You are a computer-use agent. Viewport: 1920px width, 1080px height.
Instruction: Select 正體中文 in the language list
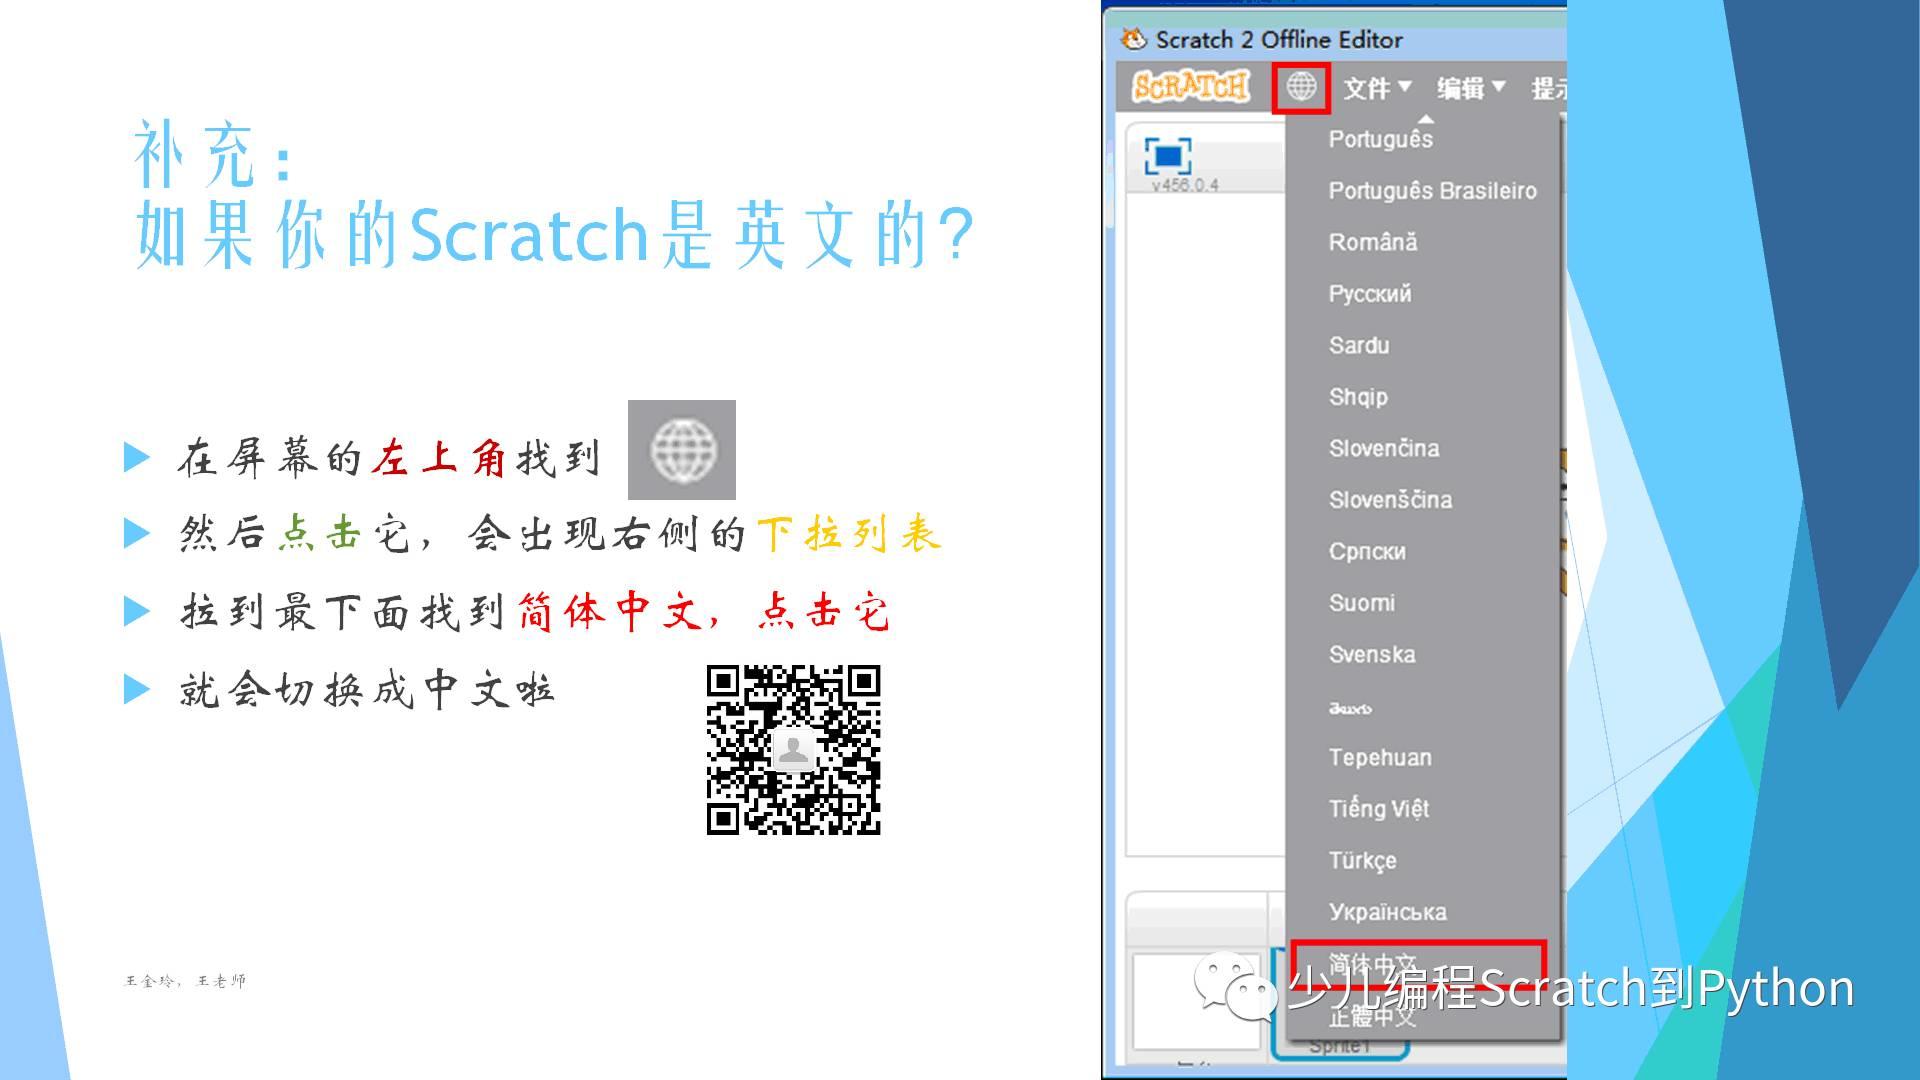click(x=1373, y=1016)
